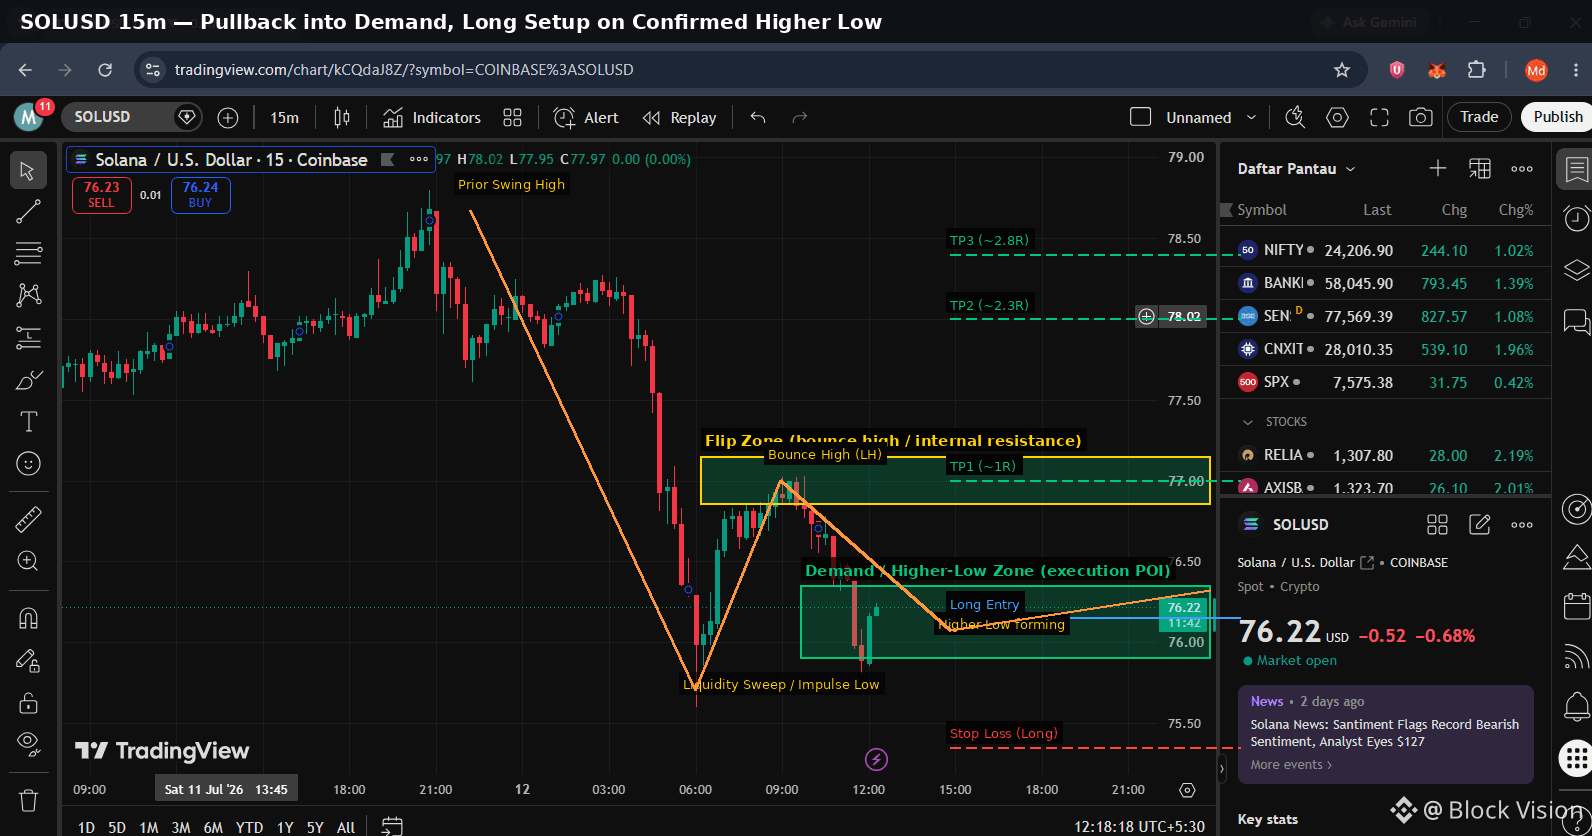Add a note for SOLUSD

tap(1479, 524)
